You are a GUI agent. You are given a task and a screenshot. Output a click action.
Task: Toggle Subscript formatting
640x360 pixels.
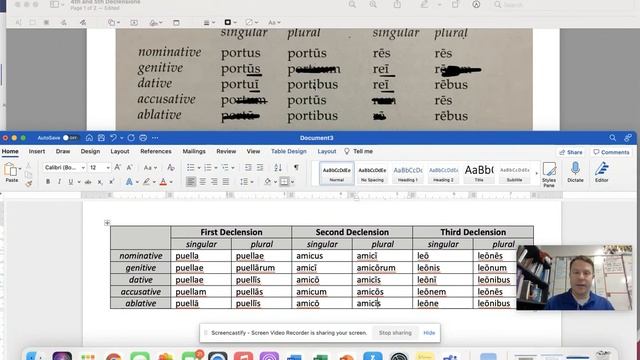coord(100,182)
